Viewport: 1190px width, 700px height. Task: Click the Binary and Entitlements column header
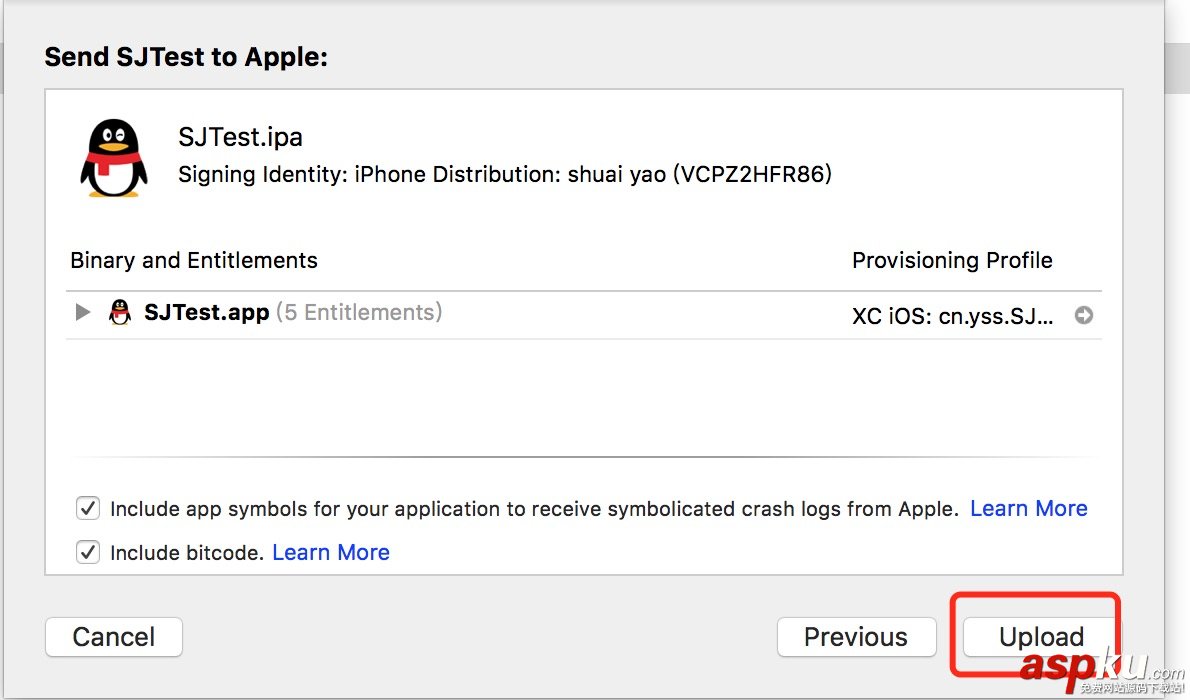(x=193, y=260)
